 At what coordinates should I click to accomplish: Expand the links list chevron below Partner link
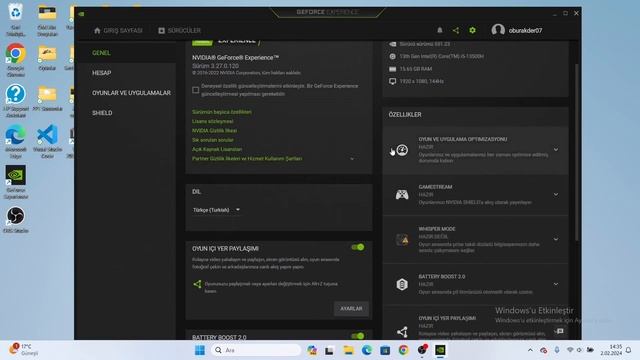pos(352,159)
